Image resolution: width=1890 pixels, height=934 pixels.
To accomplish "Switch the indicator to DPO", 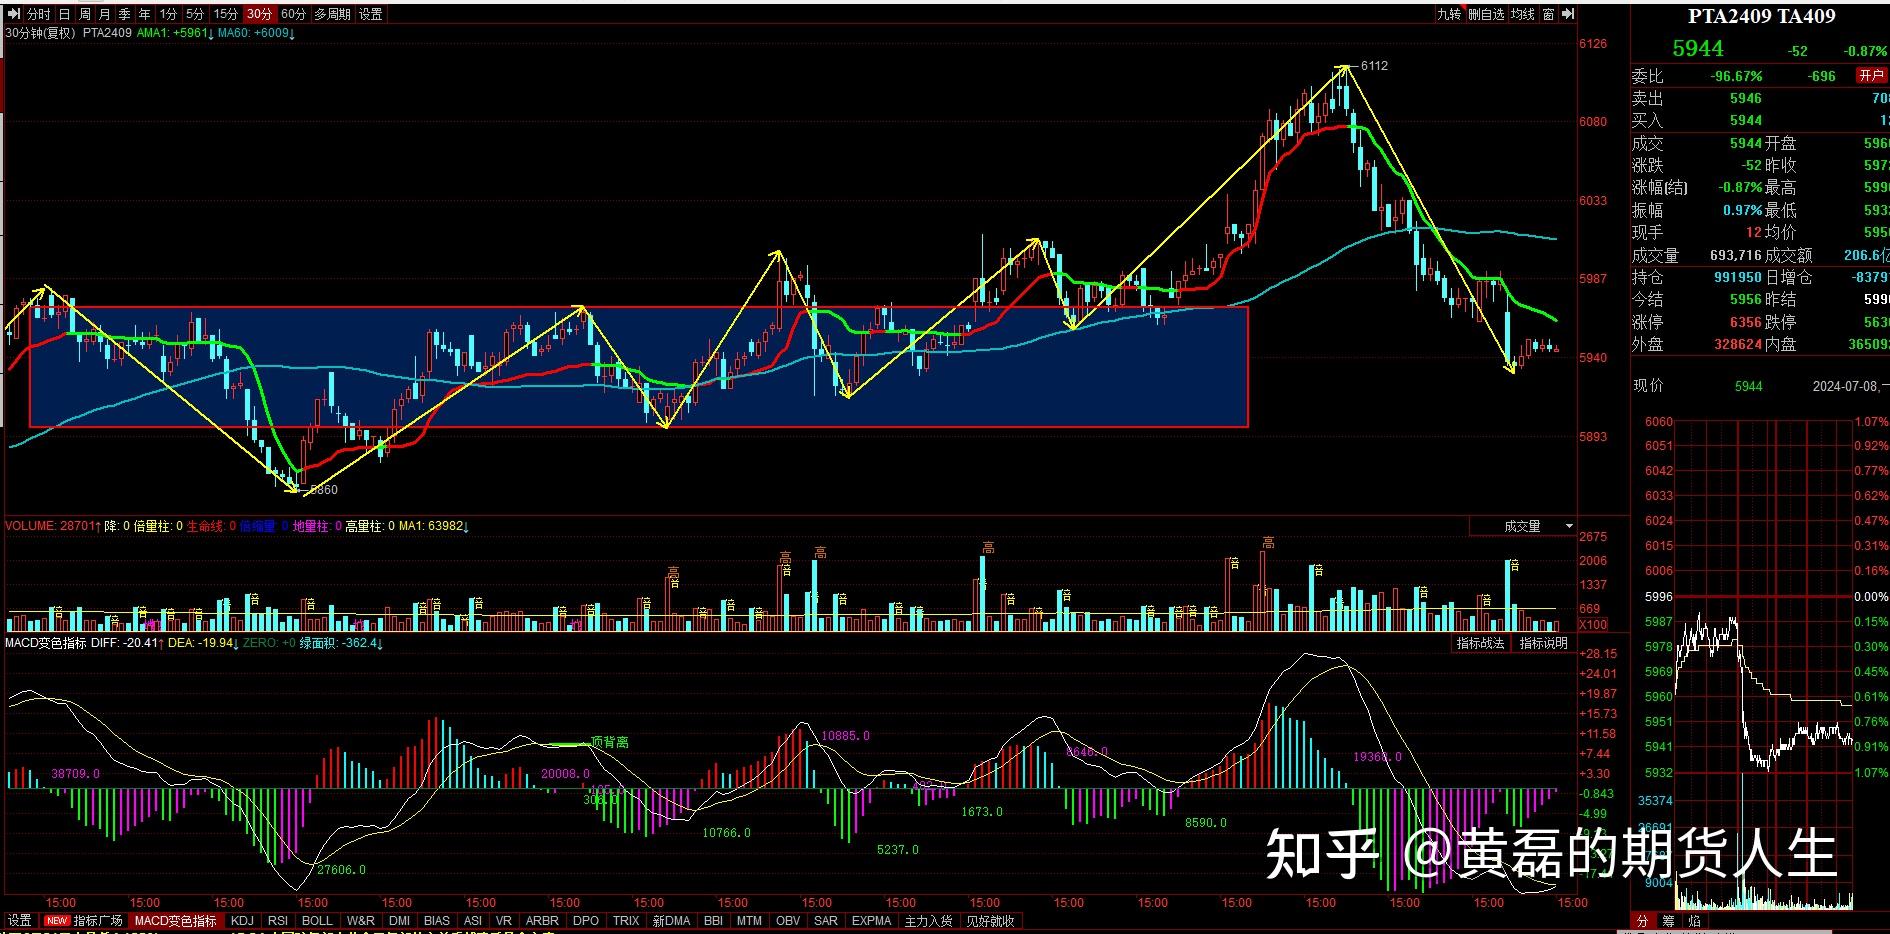I will 586,920.
